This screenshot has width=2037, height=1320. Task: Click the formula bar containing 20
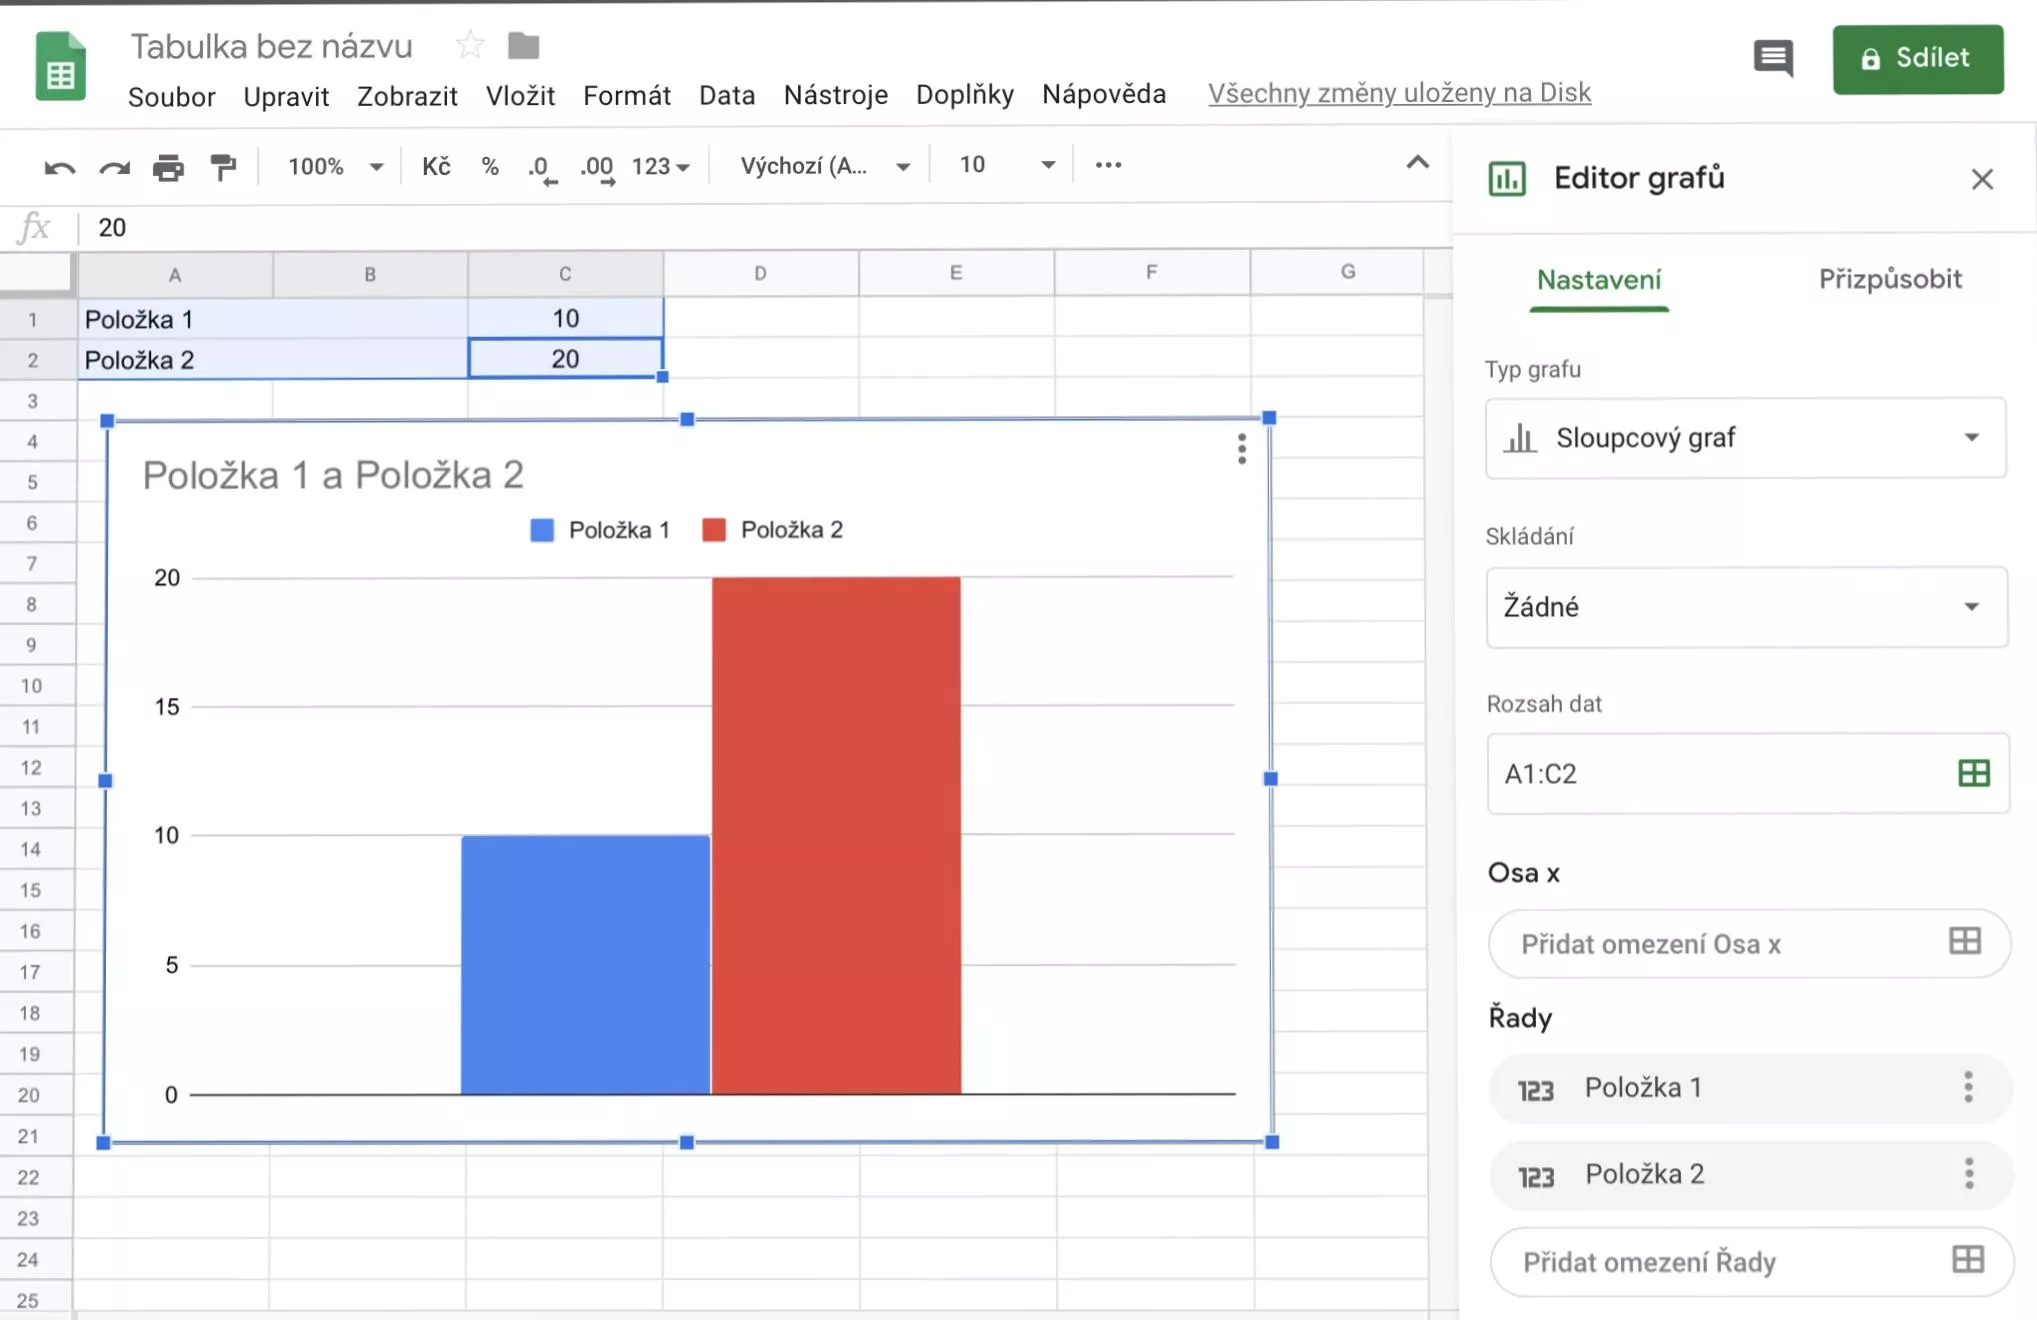(x=765, y=228)
